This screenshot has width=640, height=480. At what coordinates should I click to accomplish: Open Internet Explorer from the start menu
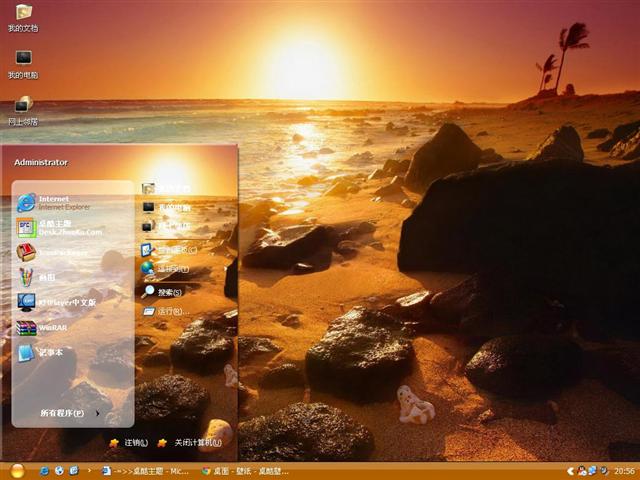(x=55, y=202)
